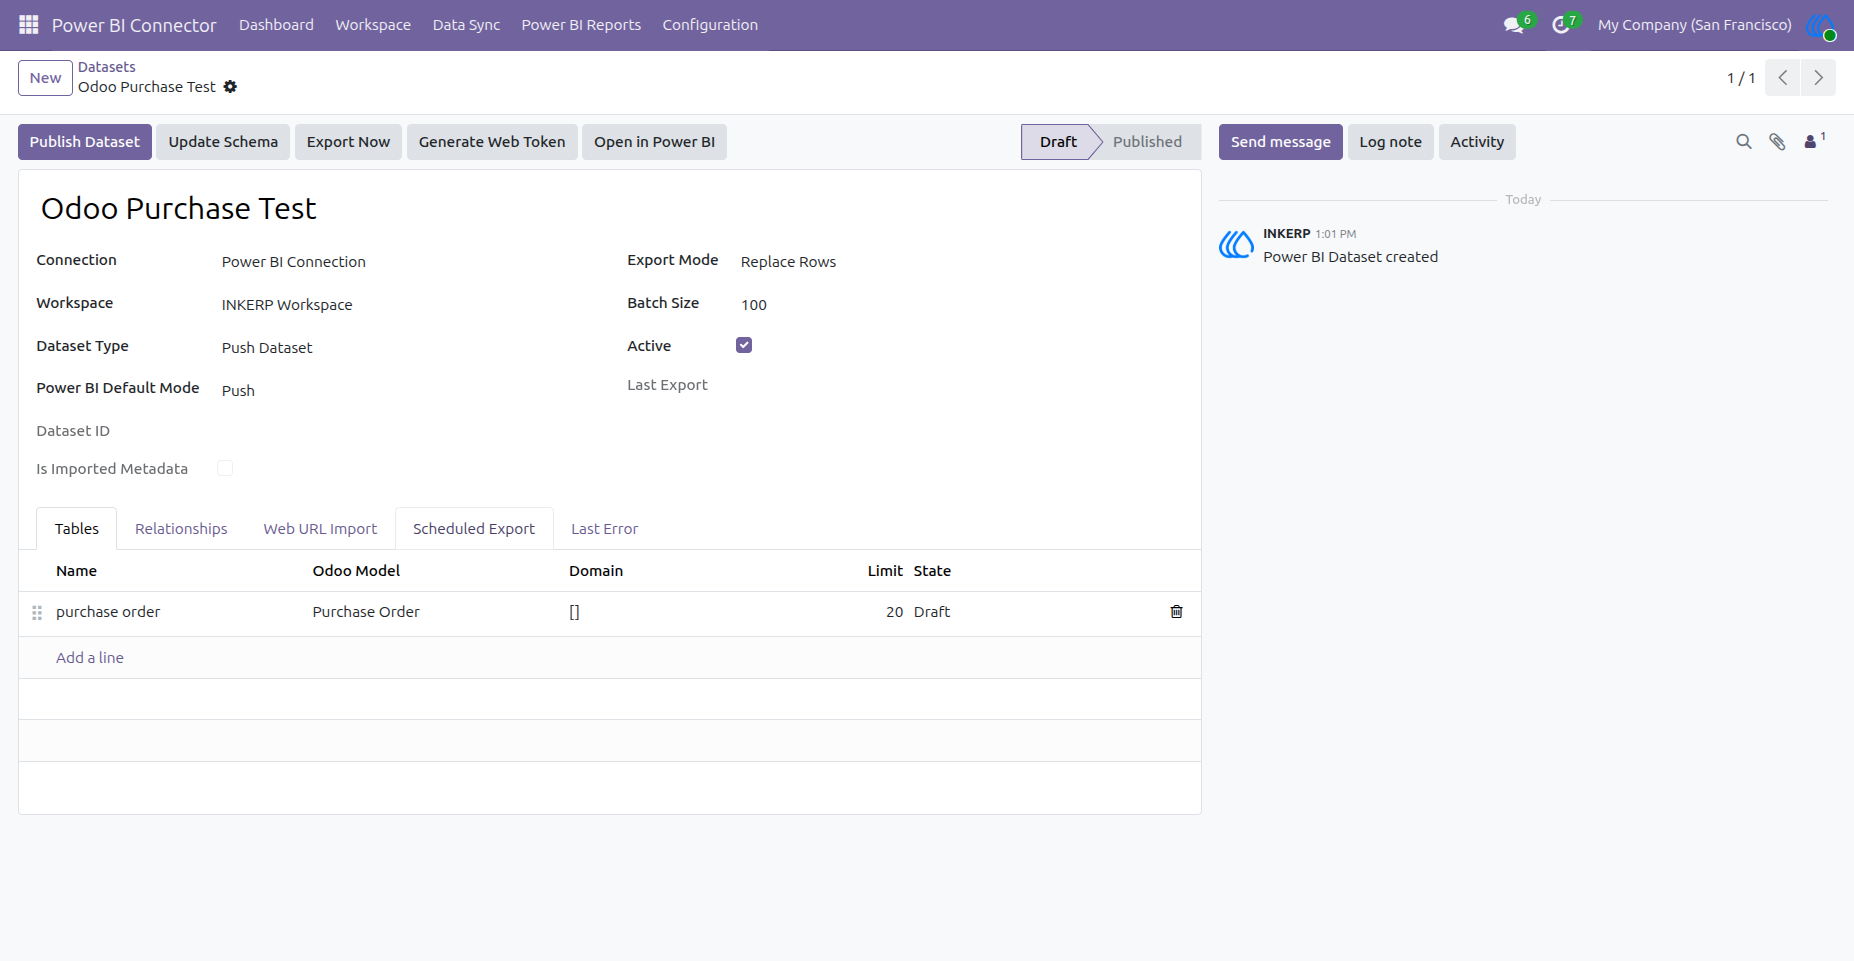The width and height of the screenshot is (1854, 961).
Task: Click Log note button
Action: (1390, 142)
